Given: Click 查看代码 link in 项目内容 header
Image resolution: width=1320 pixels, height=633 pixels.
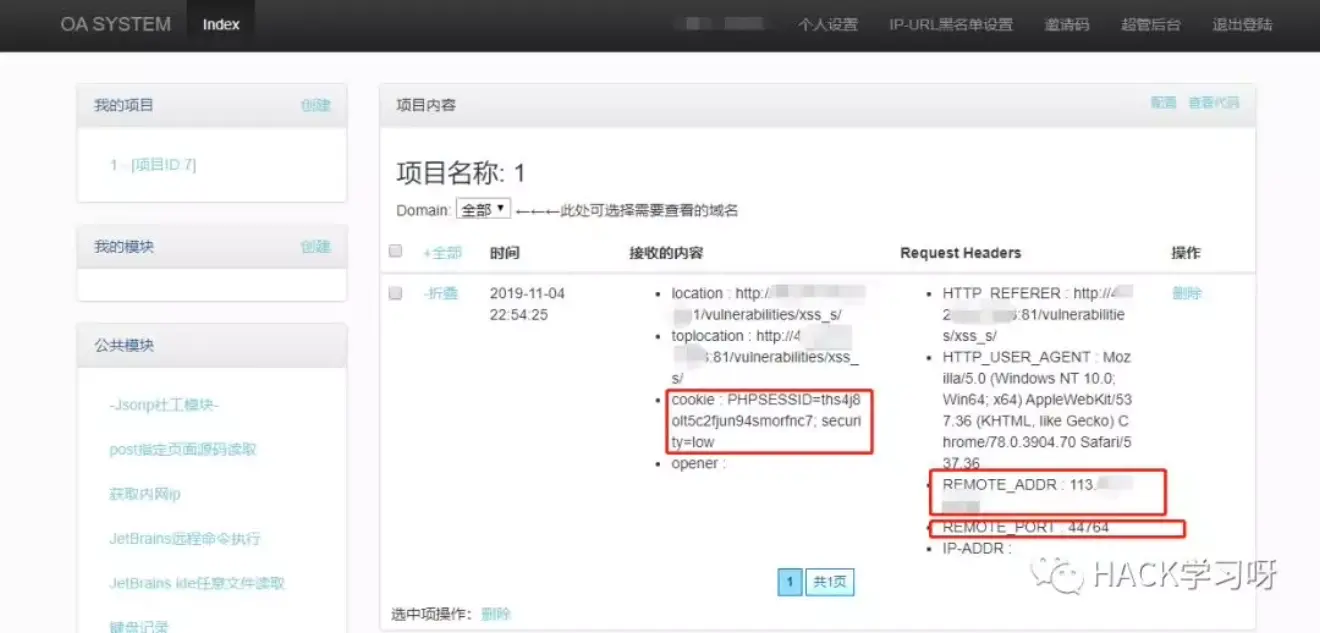Looking at the screenshot, I should [1214, 103].
